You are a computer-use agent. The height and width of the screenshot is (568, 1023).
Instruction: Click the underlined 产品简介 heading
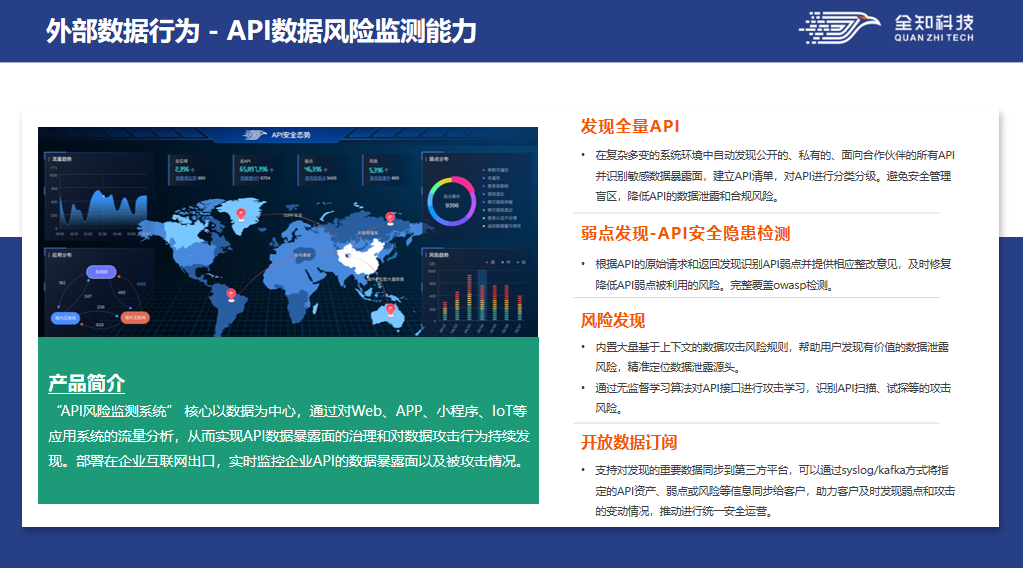[x=86, y=383]
